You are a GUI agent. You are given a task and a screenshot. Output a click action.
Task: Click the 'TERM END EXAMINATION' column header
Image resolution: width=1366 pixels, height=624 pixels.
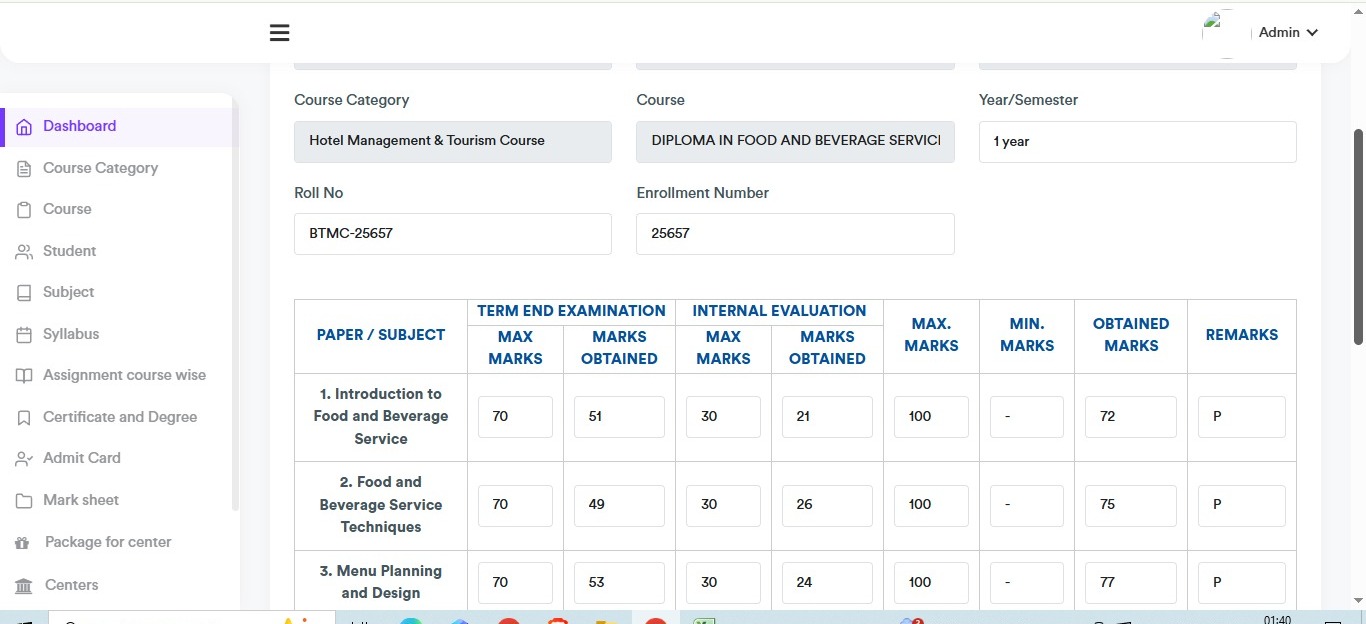571,311
